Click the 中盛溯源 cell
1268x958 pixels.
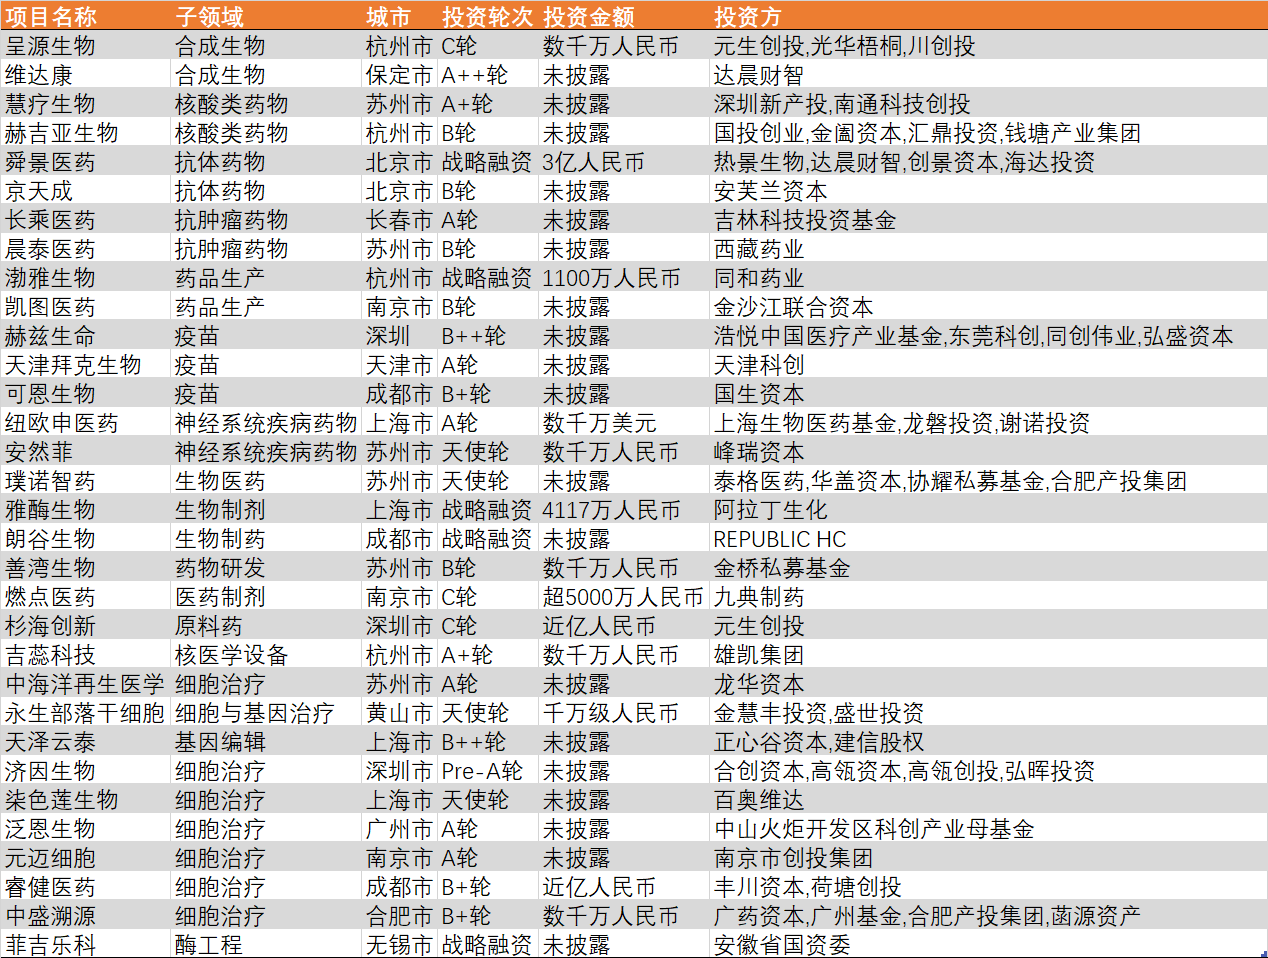pos(50,916)
